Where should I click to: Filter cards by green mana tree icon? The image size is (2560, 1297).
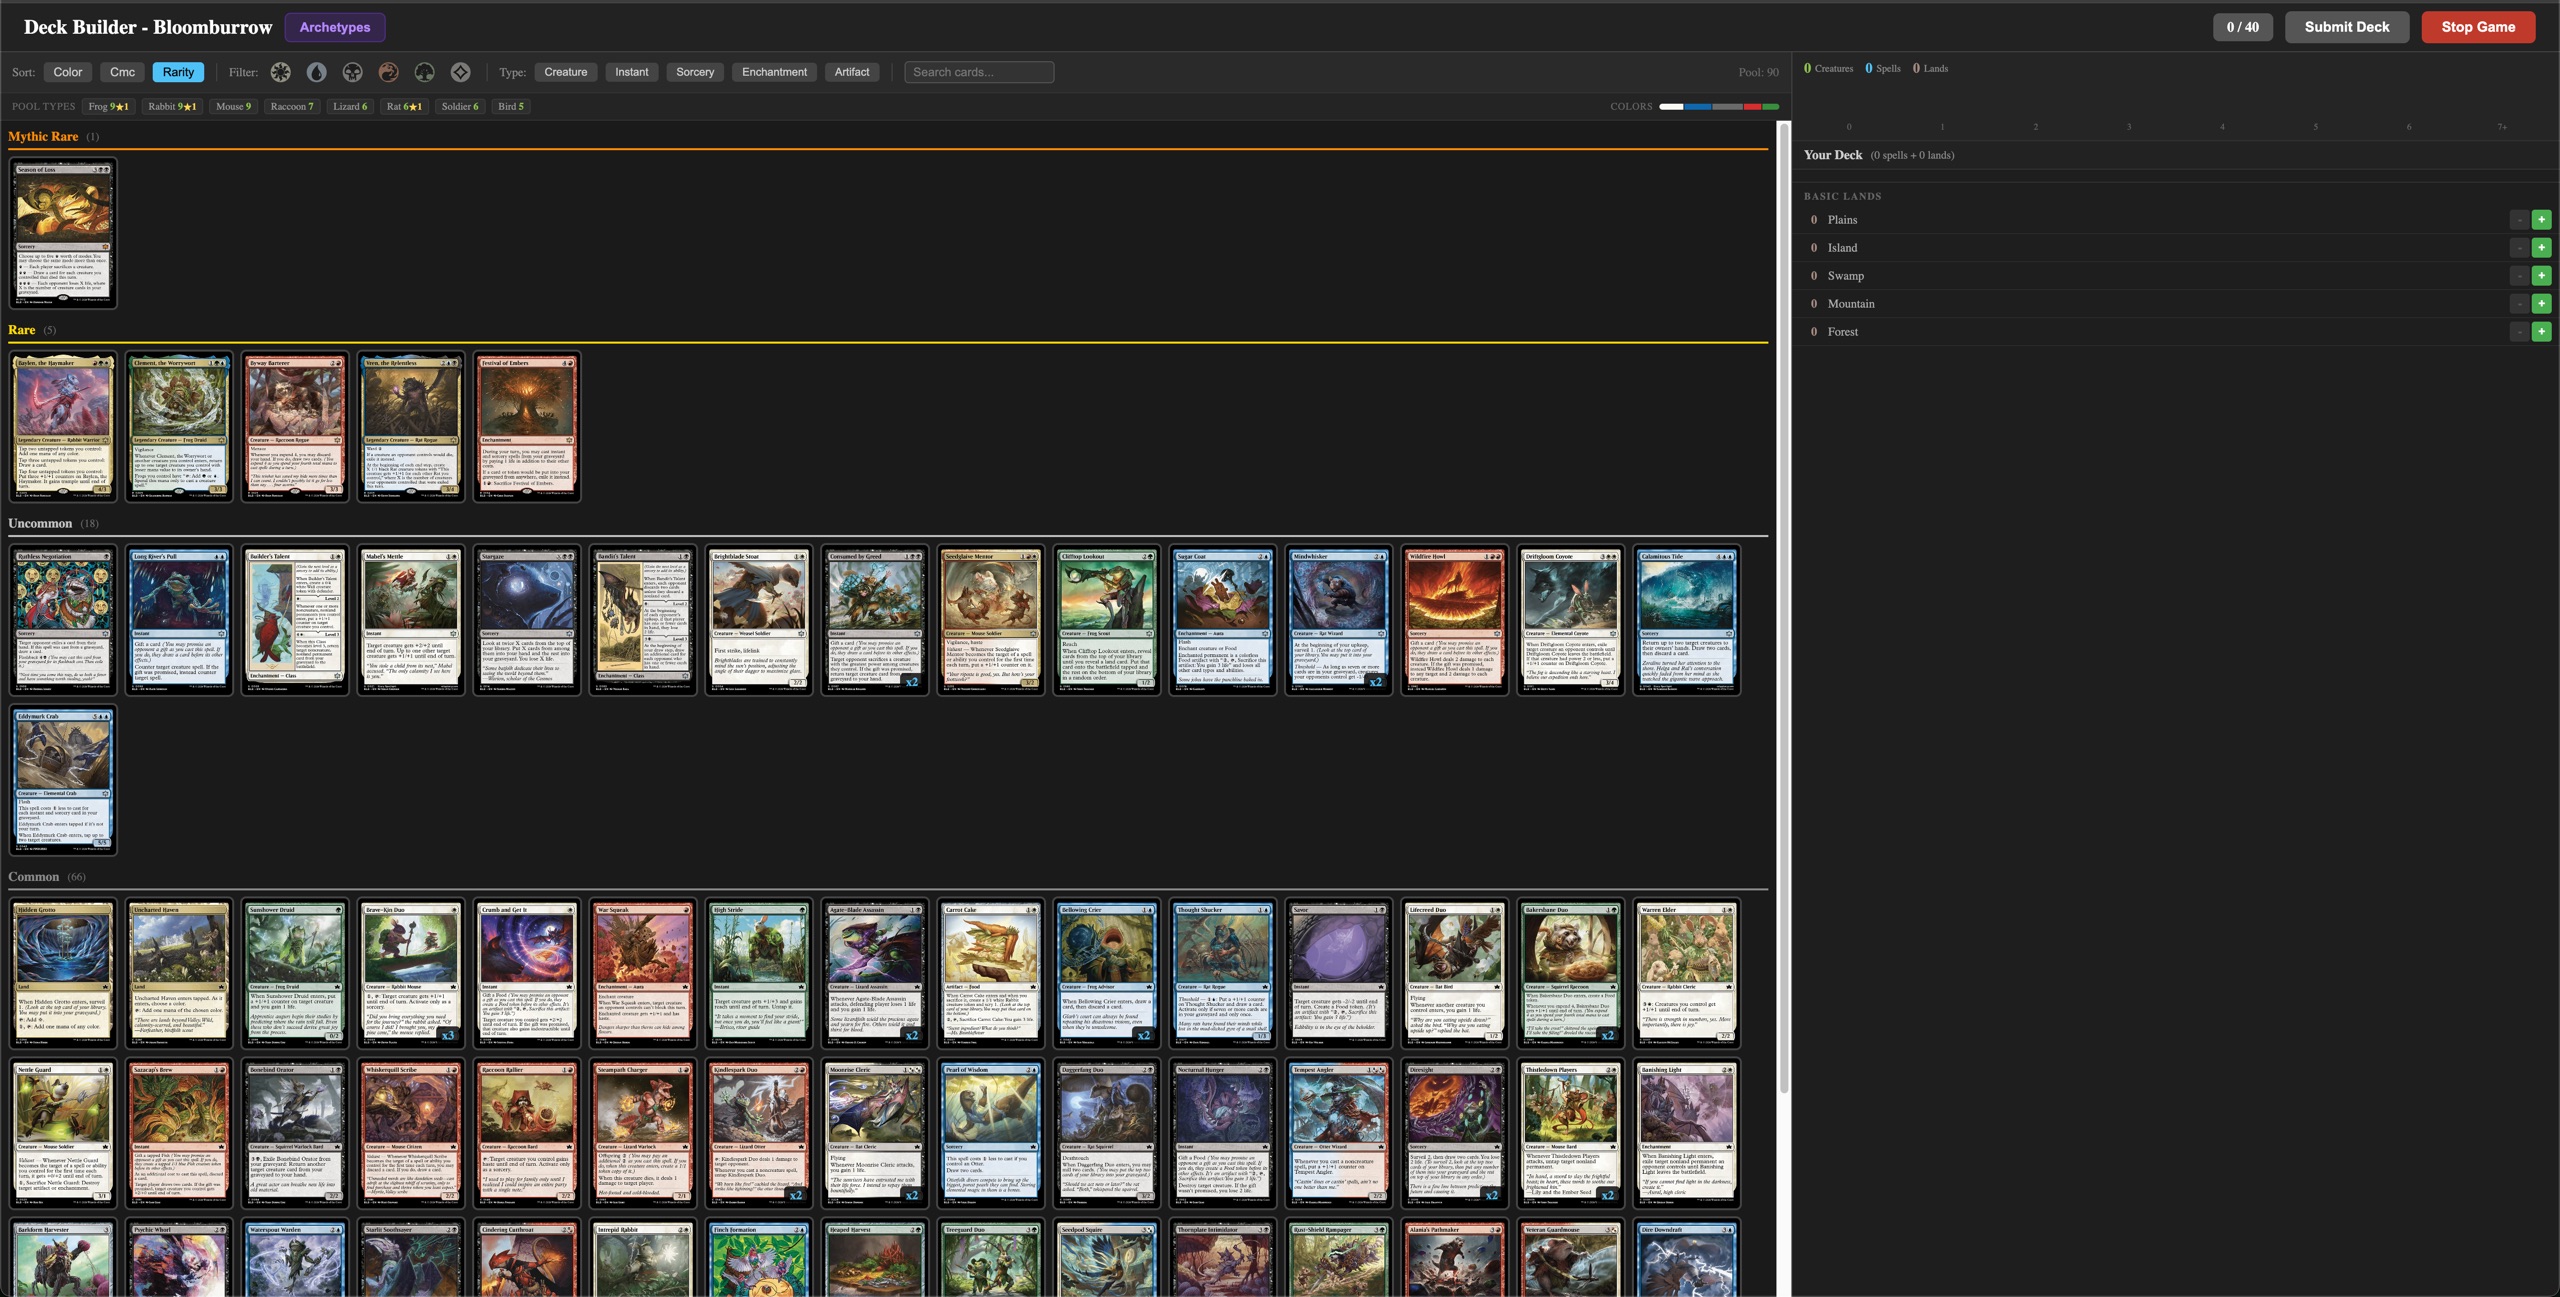(425, 72)
